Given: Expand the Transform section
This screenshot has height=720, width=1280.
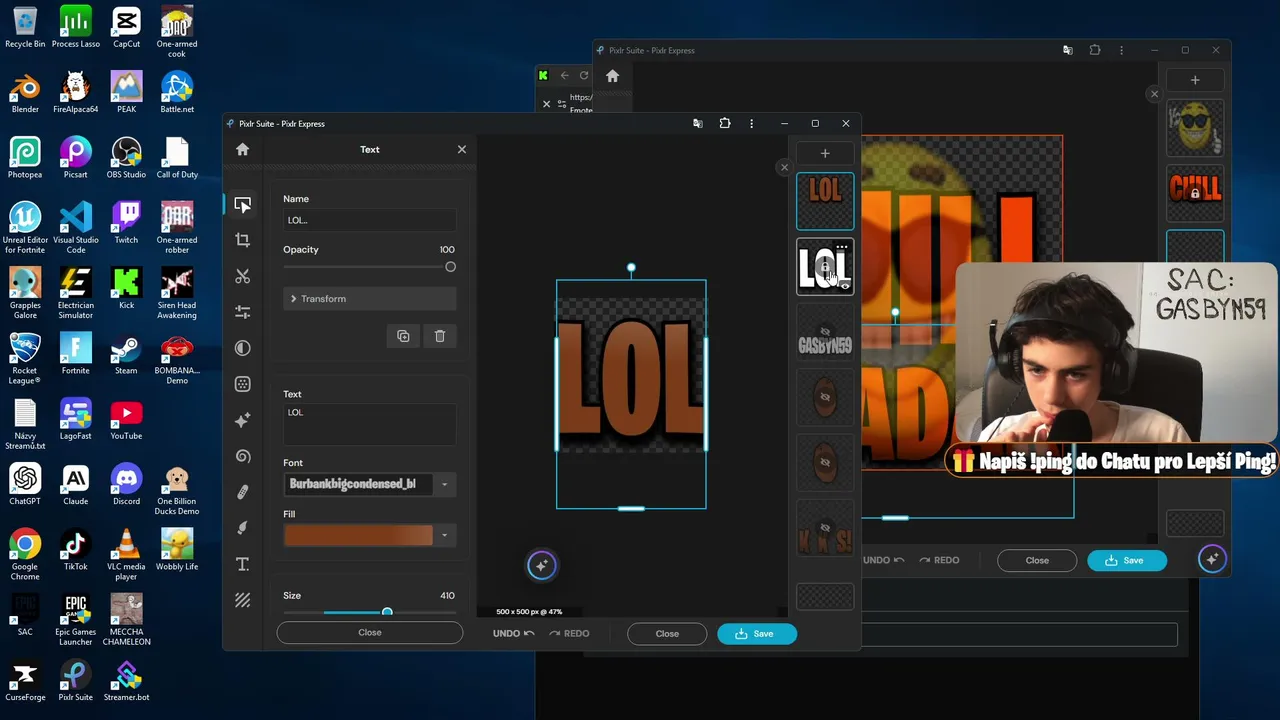Looking at the screenshot, I should pos(370,299).
